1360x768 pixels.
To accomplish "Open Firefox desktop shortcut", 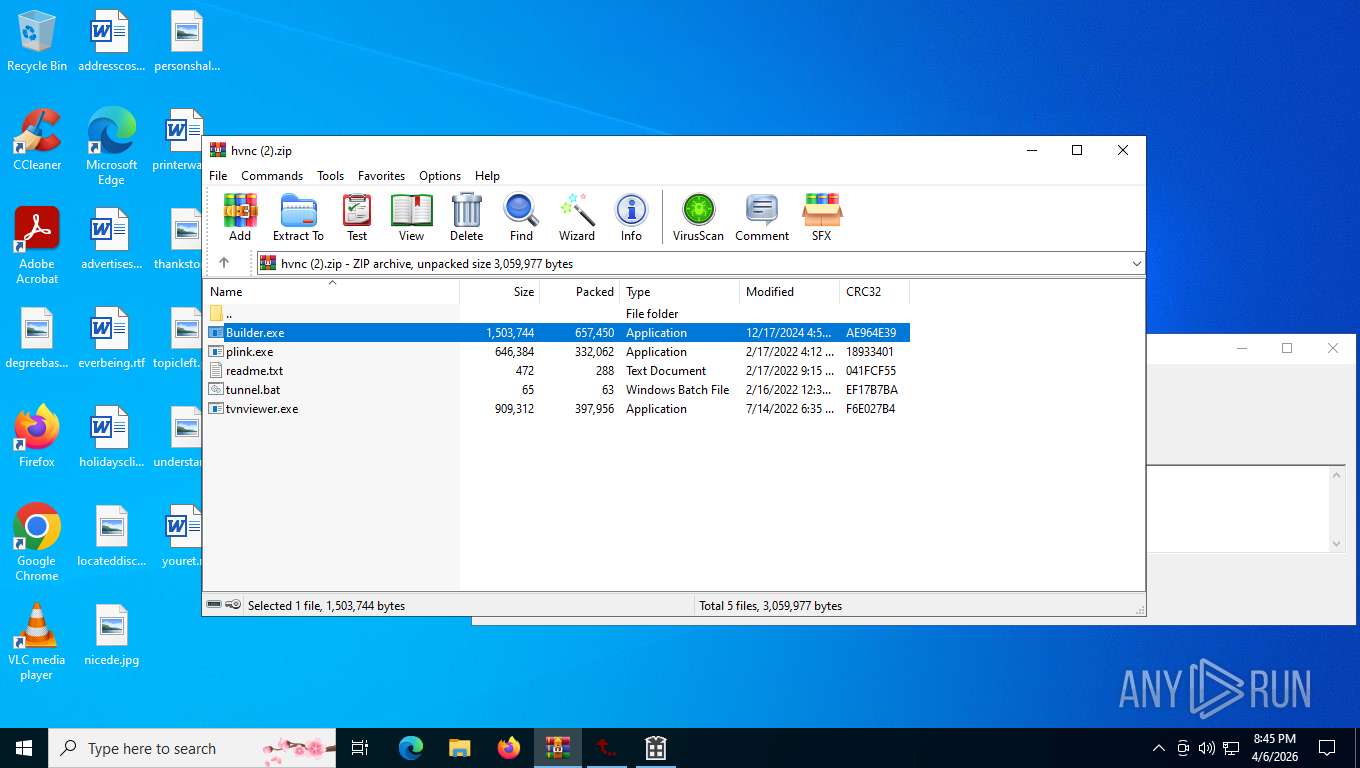I will coord(37,437).
